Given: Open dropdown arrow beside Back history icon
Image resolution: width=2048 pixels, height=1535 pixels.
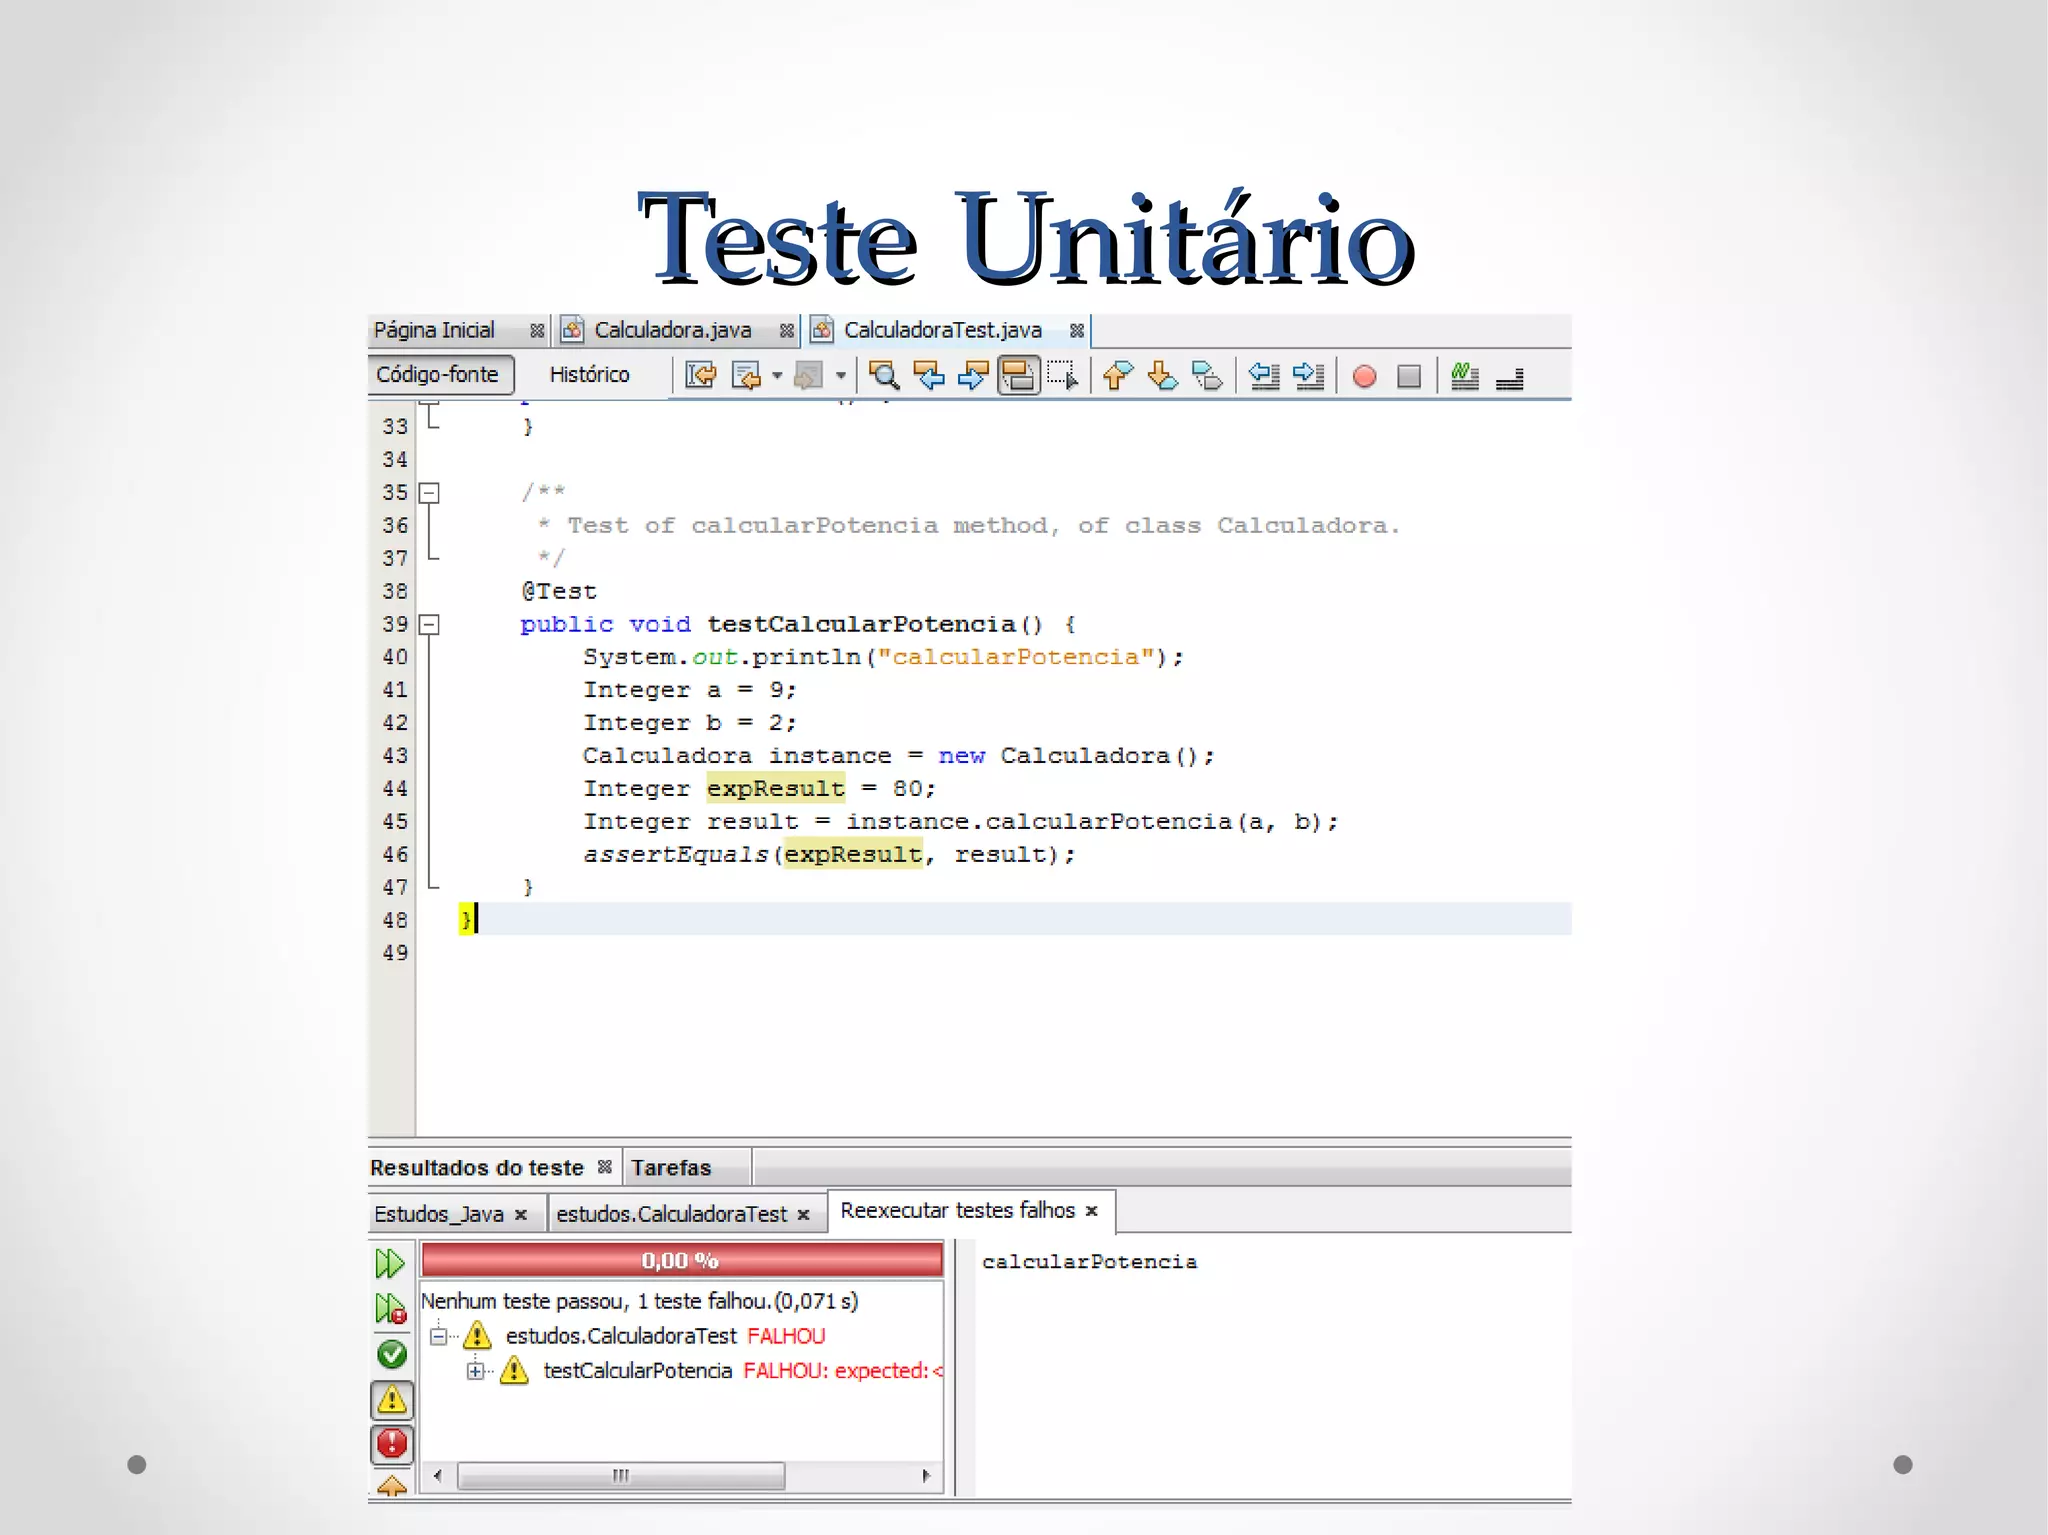Looking at the screenshot, I should [x=777, y=377].
